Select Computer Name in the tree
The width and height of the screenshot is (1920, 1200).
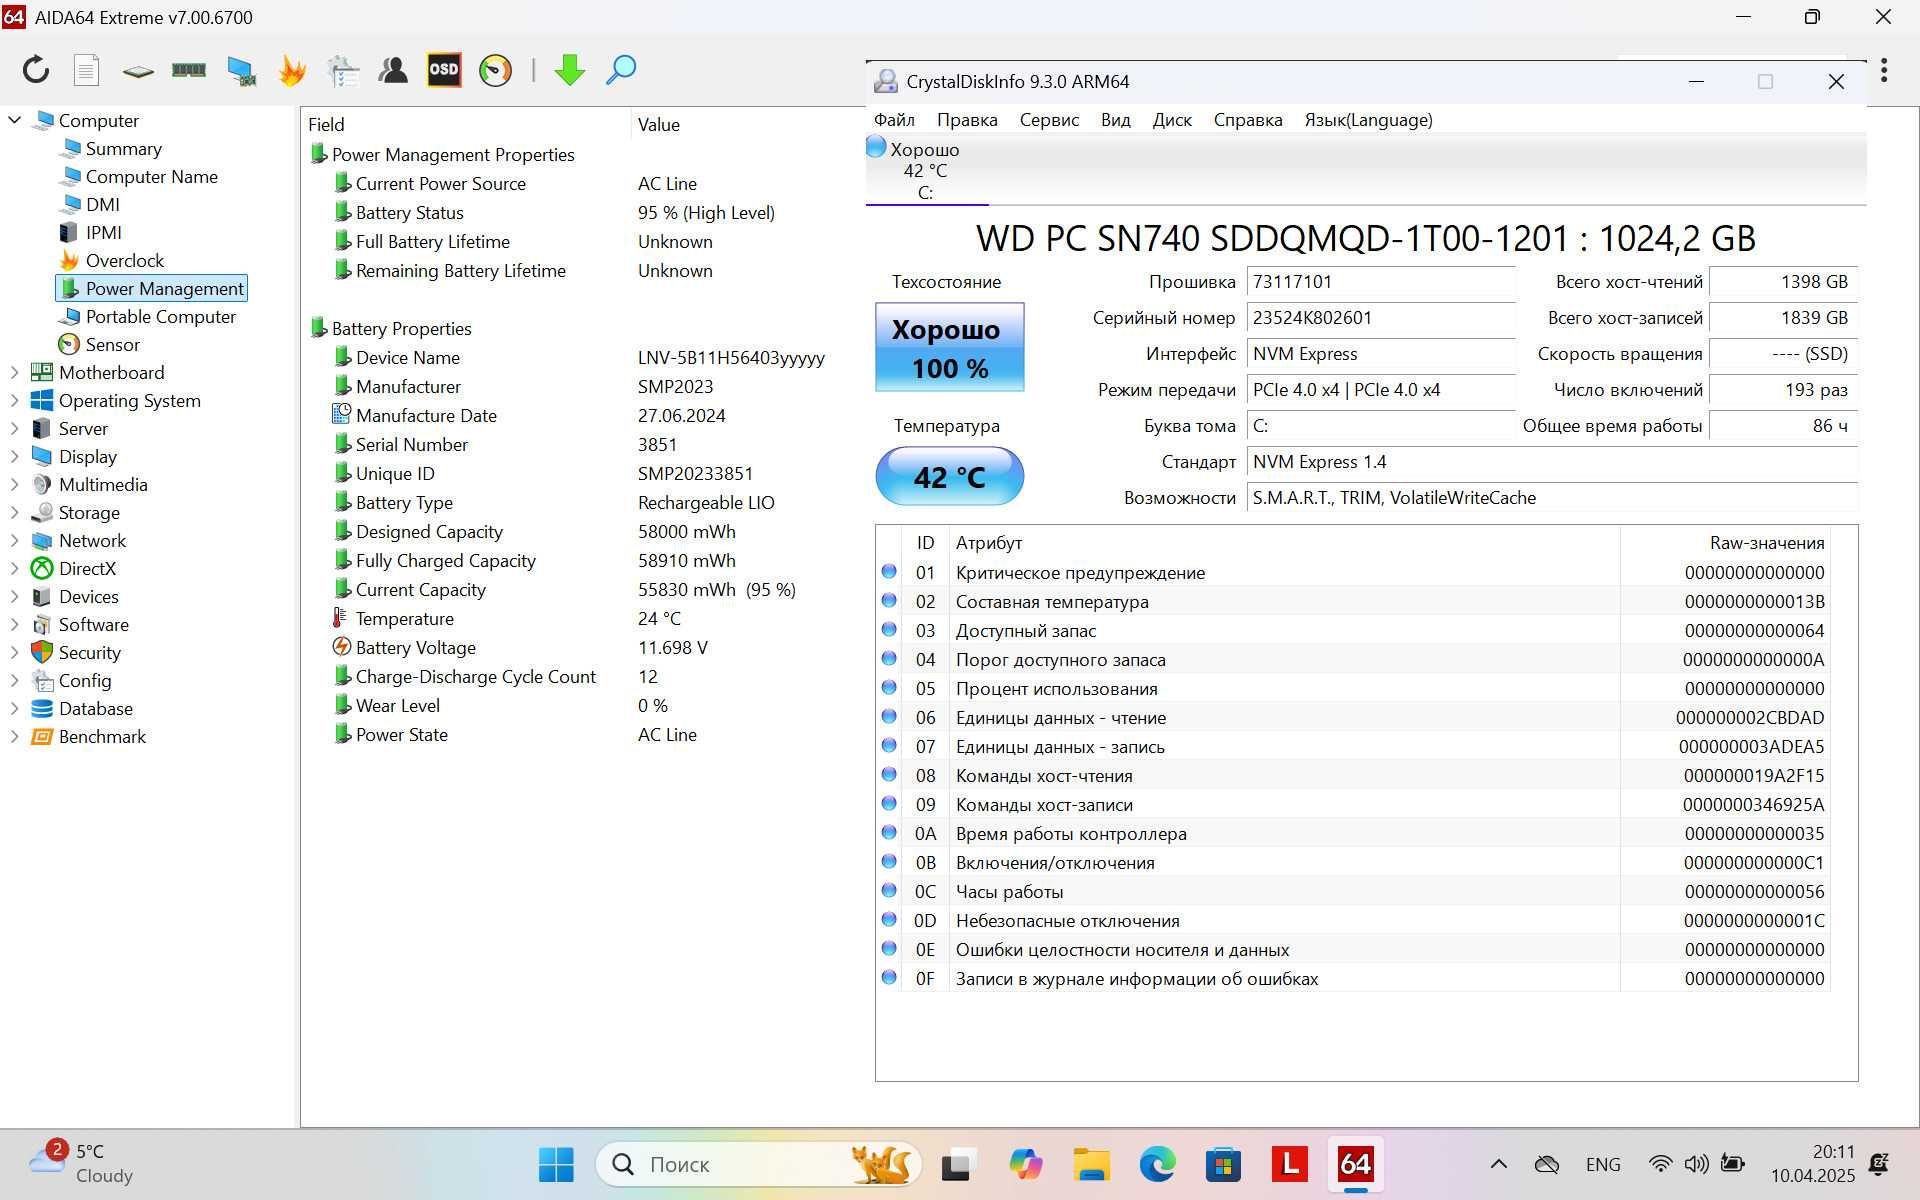click(x=151, y=176)
